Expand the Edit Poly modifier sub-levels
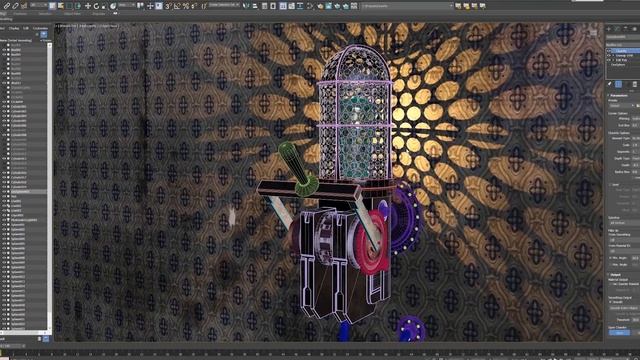 click(613, 60)
